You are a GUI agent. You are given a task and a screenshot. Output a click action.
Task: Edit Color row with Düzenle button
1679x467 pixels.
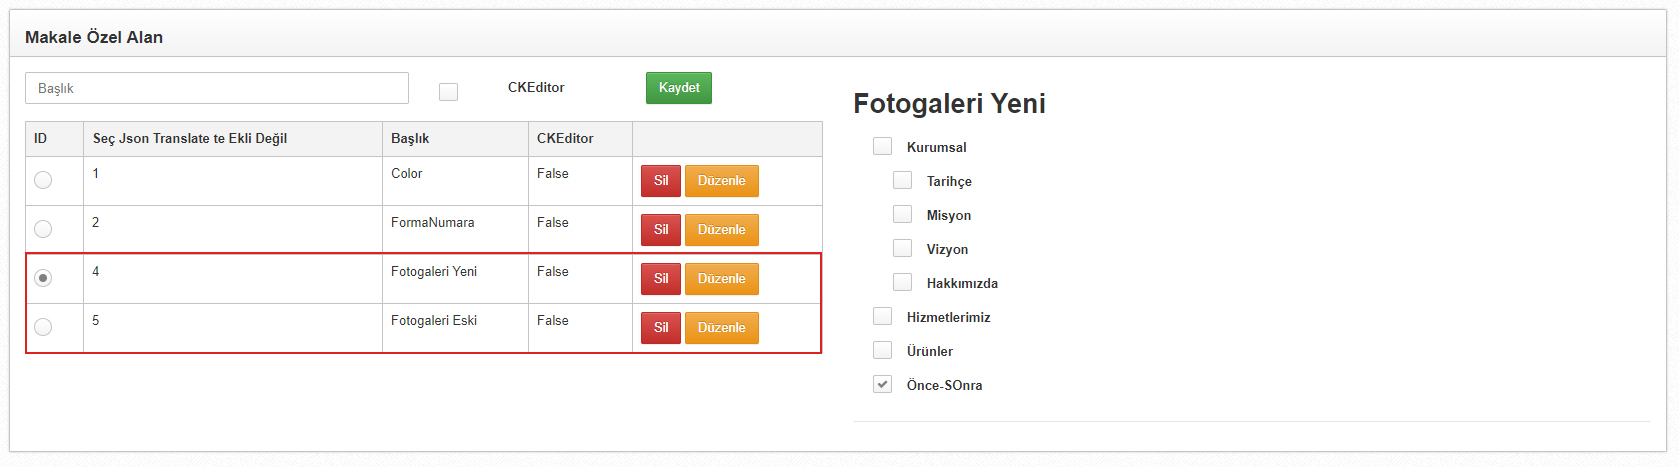coord(722,181)
